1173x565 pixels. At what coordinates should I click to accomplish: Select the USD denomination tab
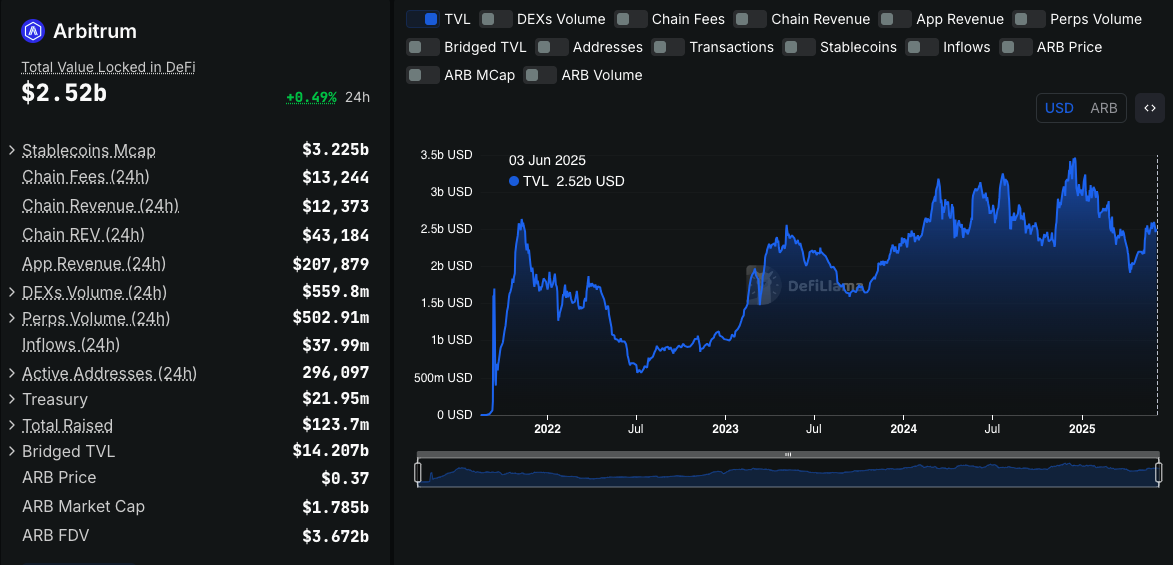coord(1059,108)
